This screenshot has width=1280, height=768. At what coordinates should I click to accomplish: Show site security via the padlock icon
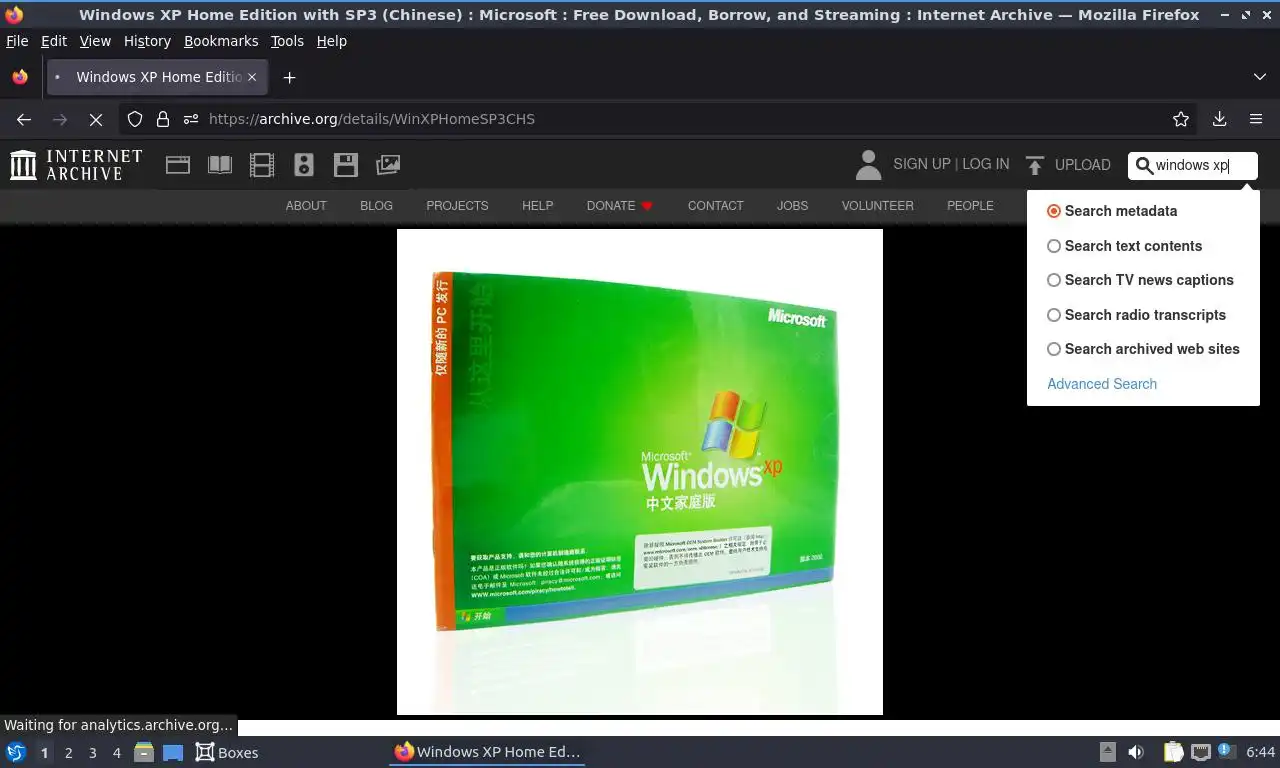tap(163, 119)
